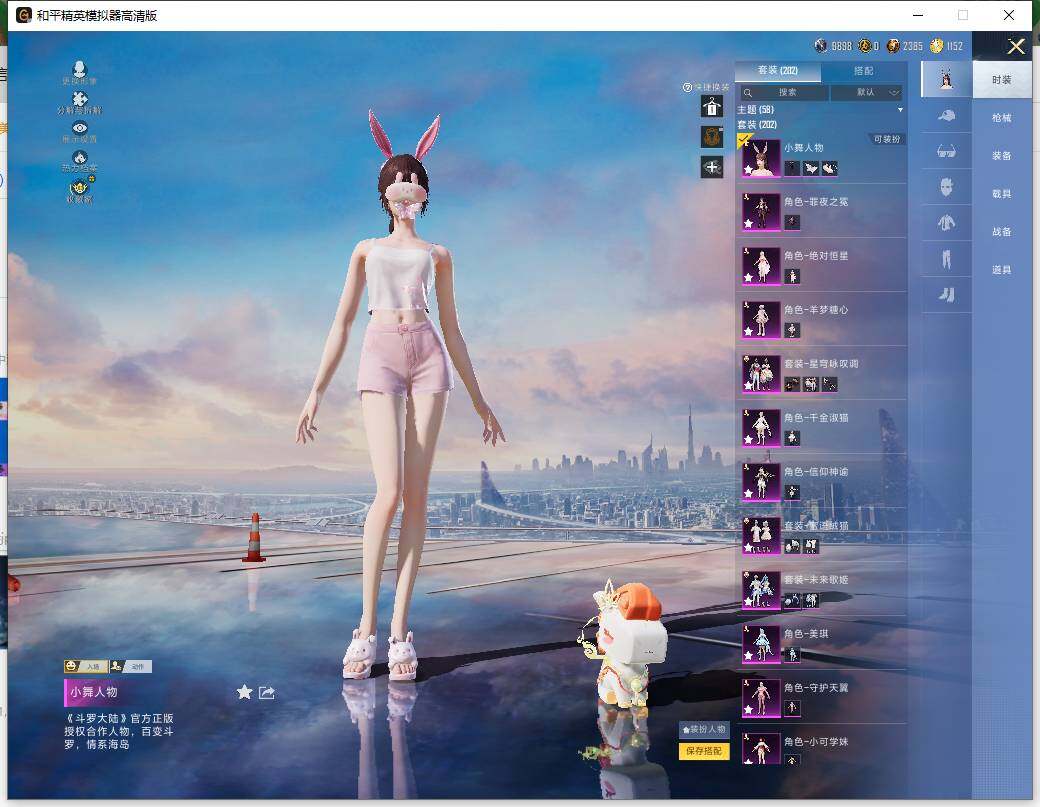Viewport: 1040px width, 807px height.
Task: Select the glasses category icon
Action: 946,151
